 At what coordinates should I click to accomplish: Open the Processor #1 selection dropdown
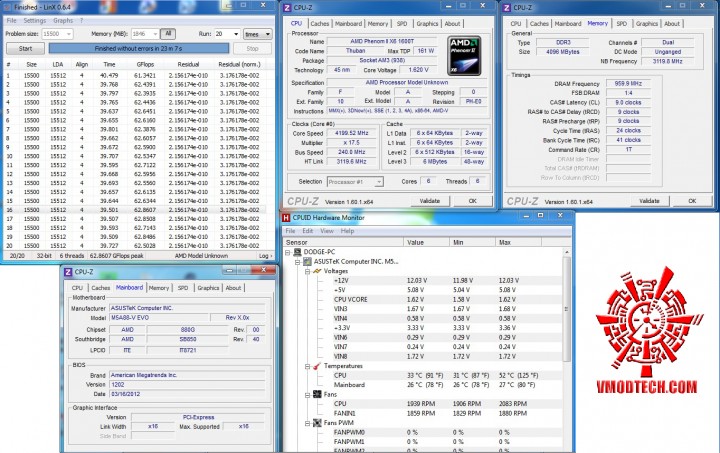[379, 182]
